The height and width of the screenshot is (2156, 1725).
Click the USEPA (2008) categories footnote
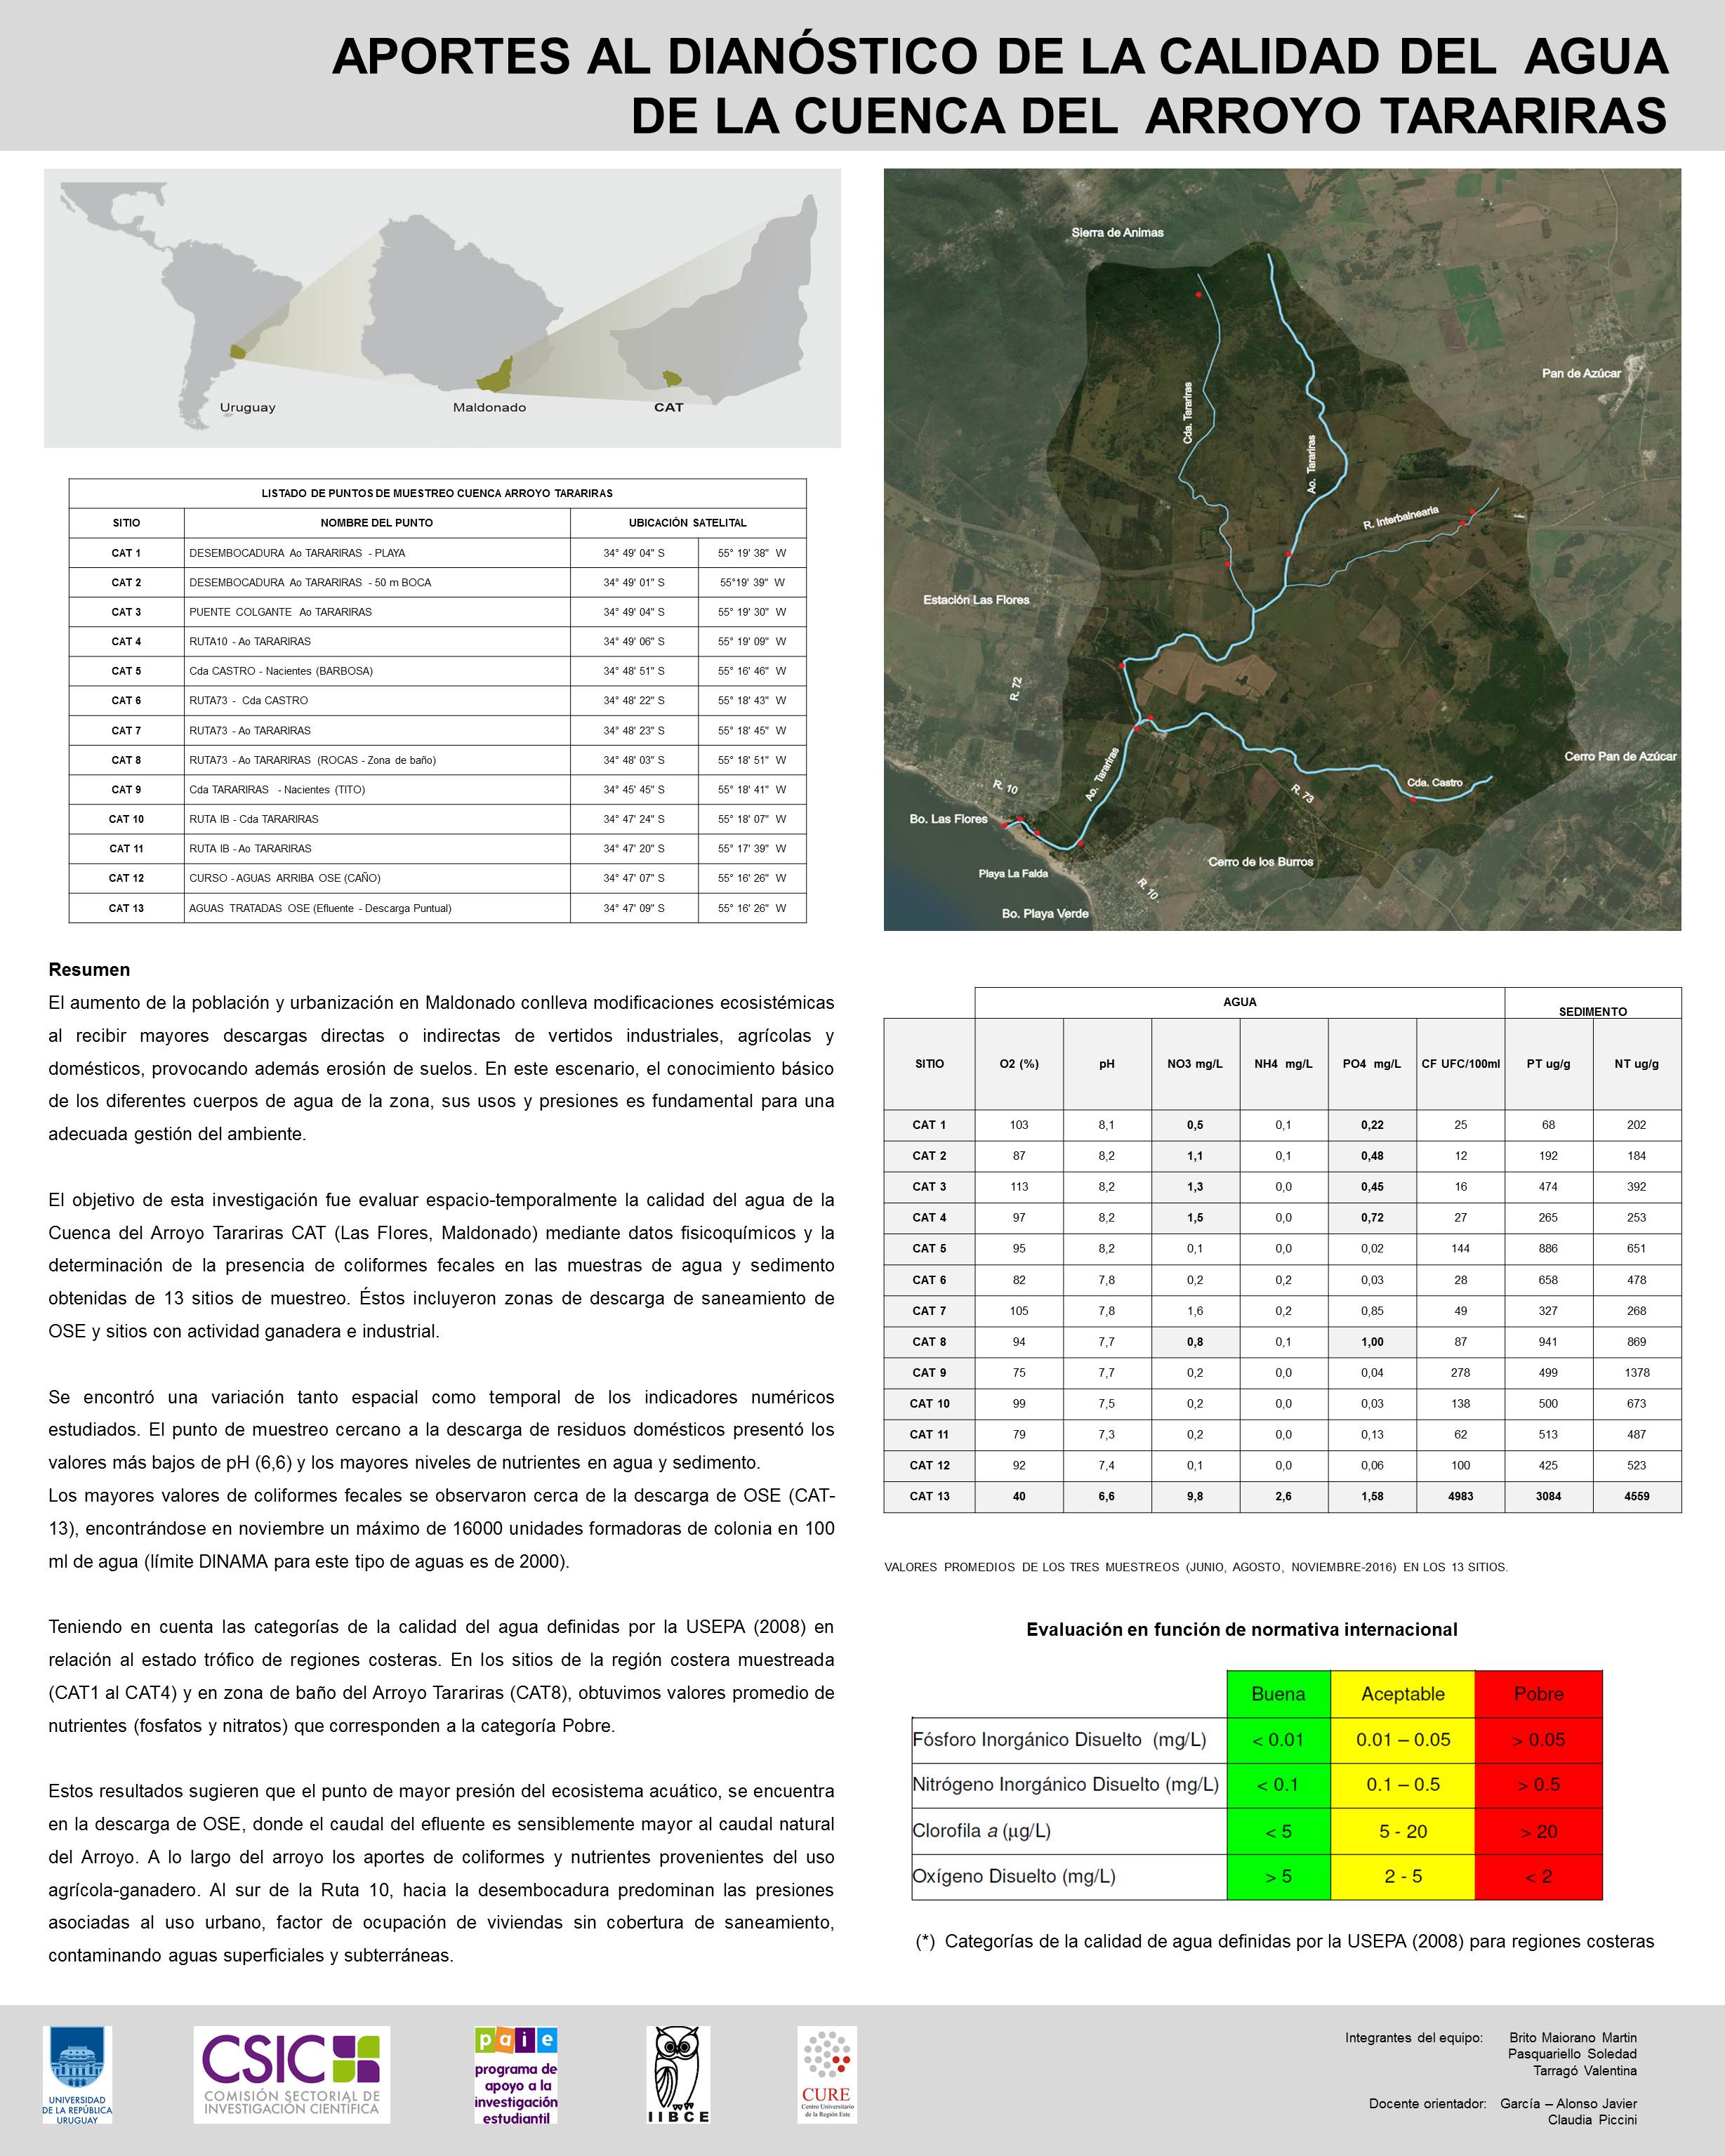(1285, 1941)
